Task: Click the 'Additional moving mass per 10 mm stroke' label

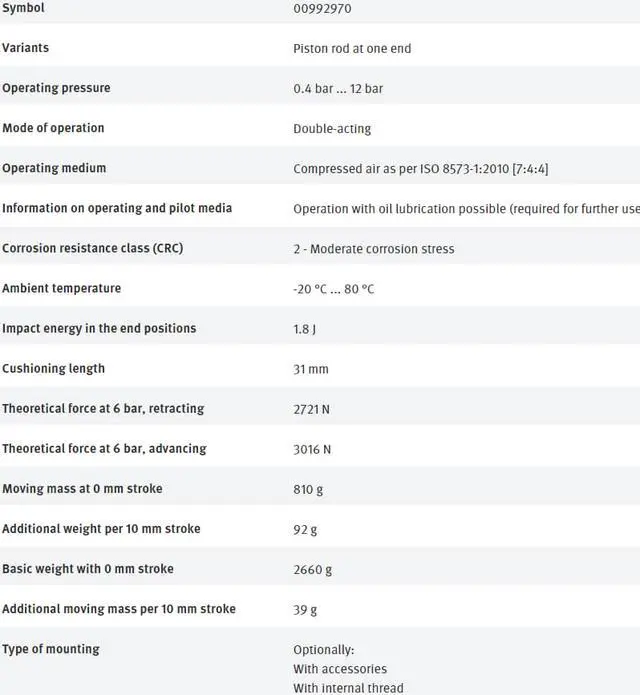Action: pos(119,608)
